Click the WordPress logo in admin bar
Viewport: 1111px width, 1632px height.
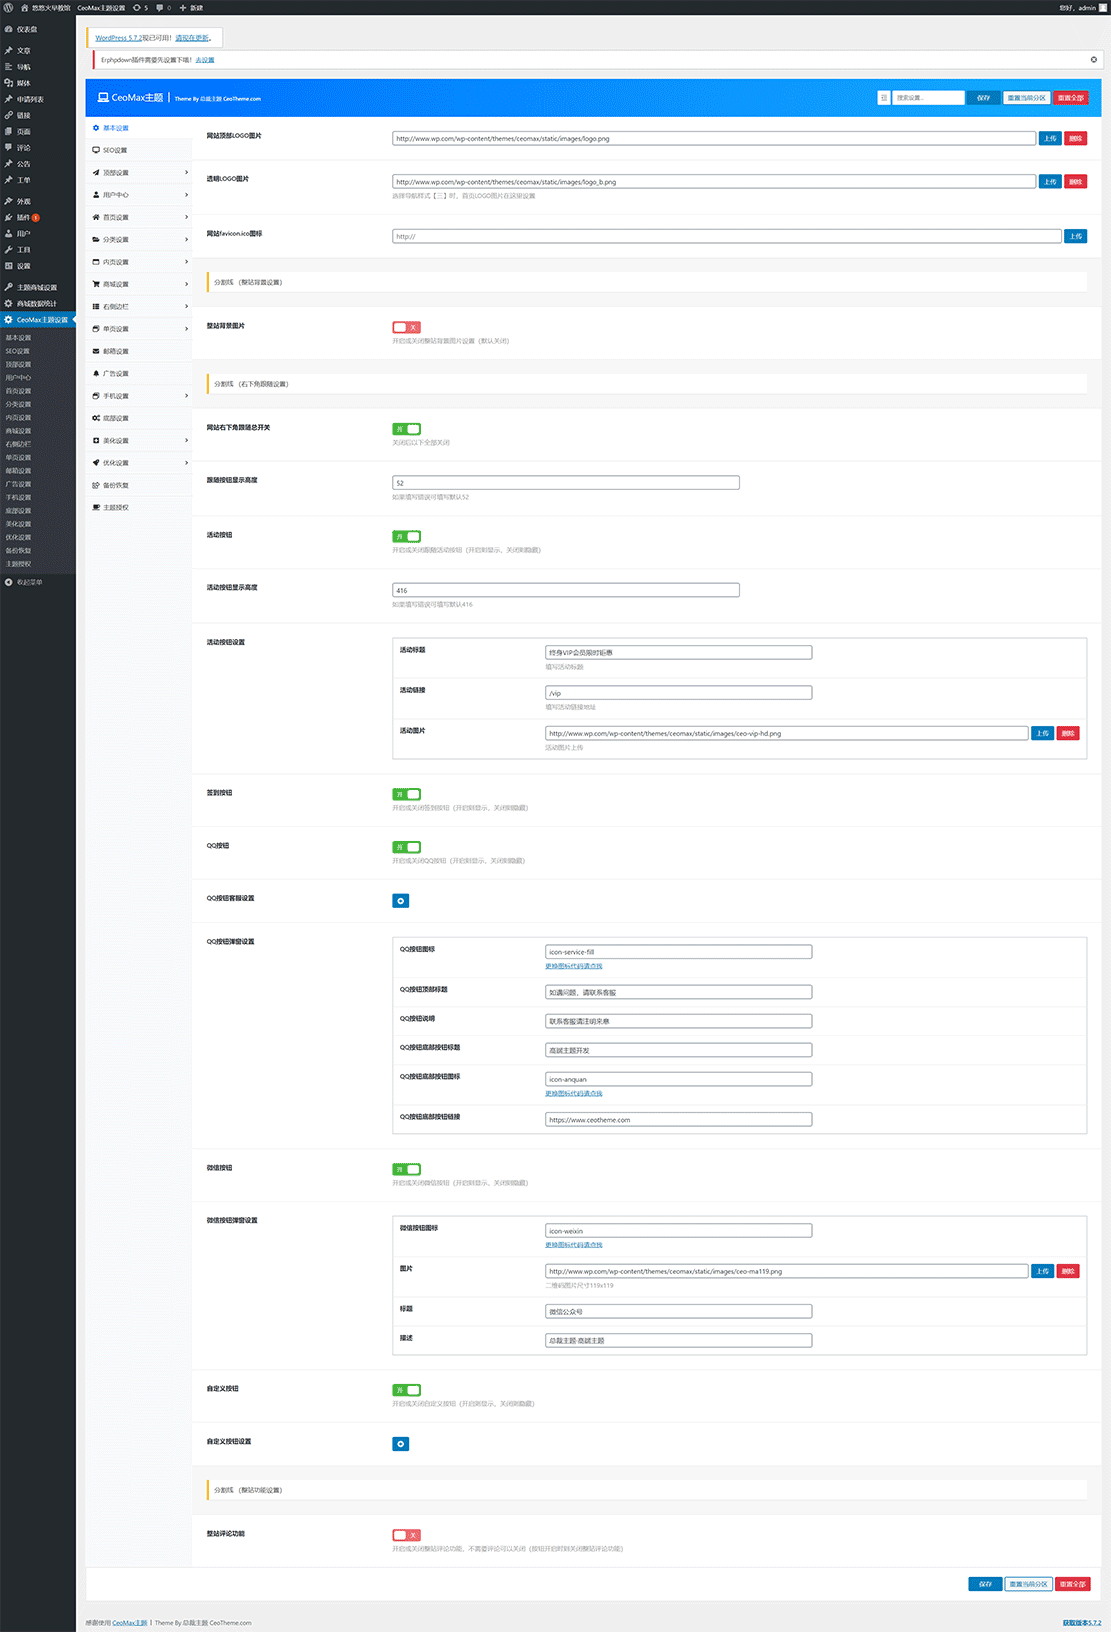tap(8, 7)
